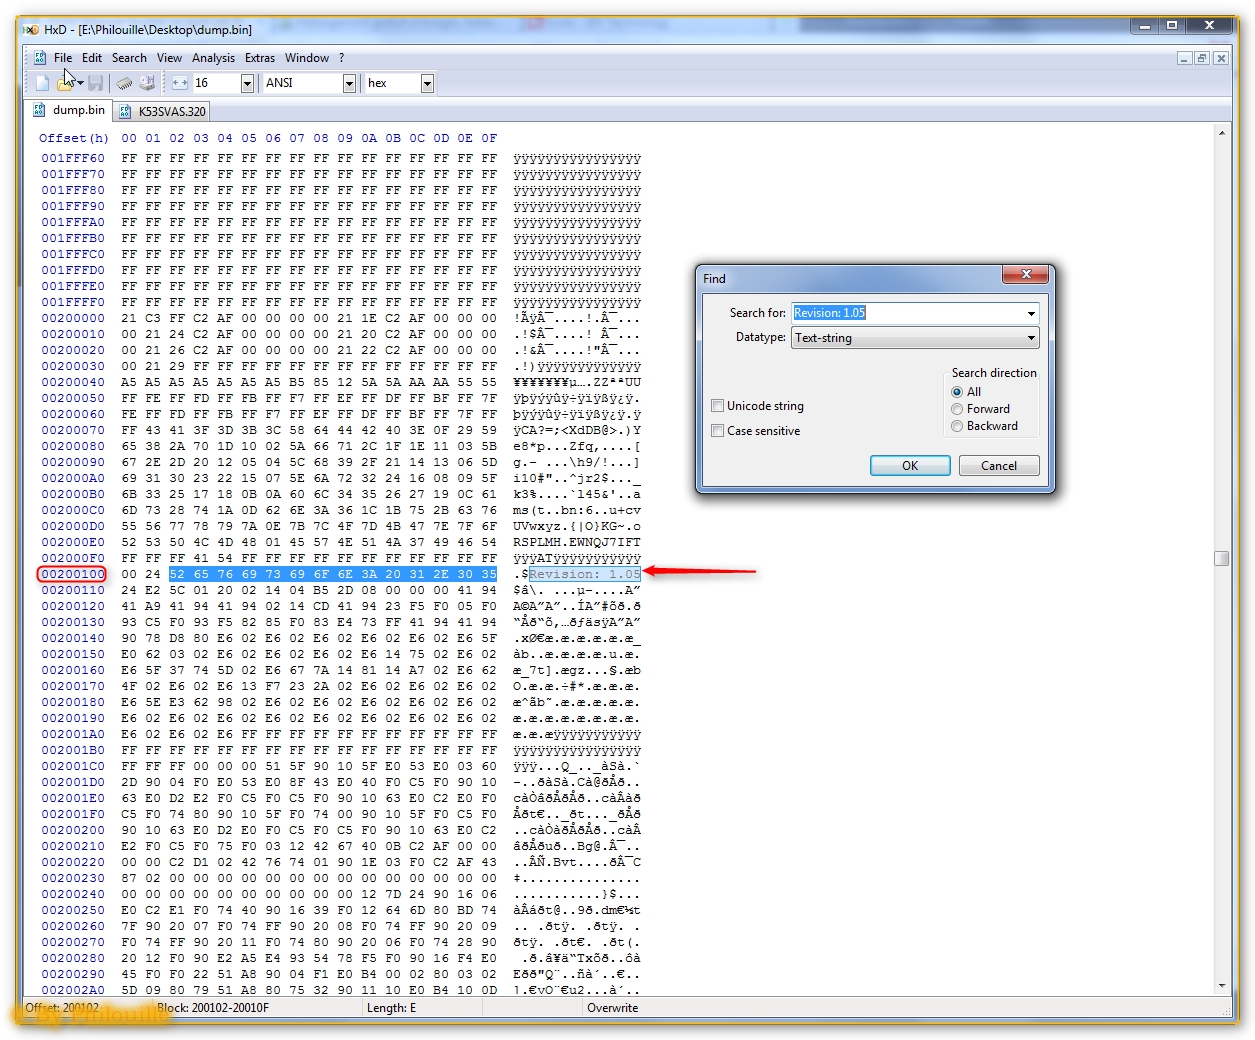Expand the Datatype Text-string dropdown
Image resolution: width=1255 pixels, height=1040 pixels.
[x=1031, y=339]
